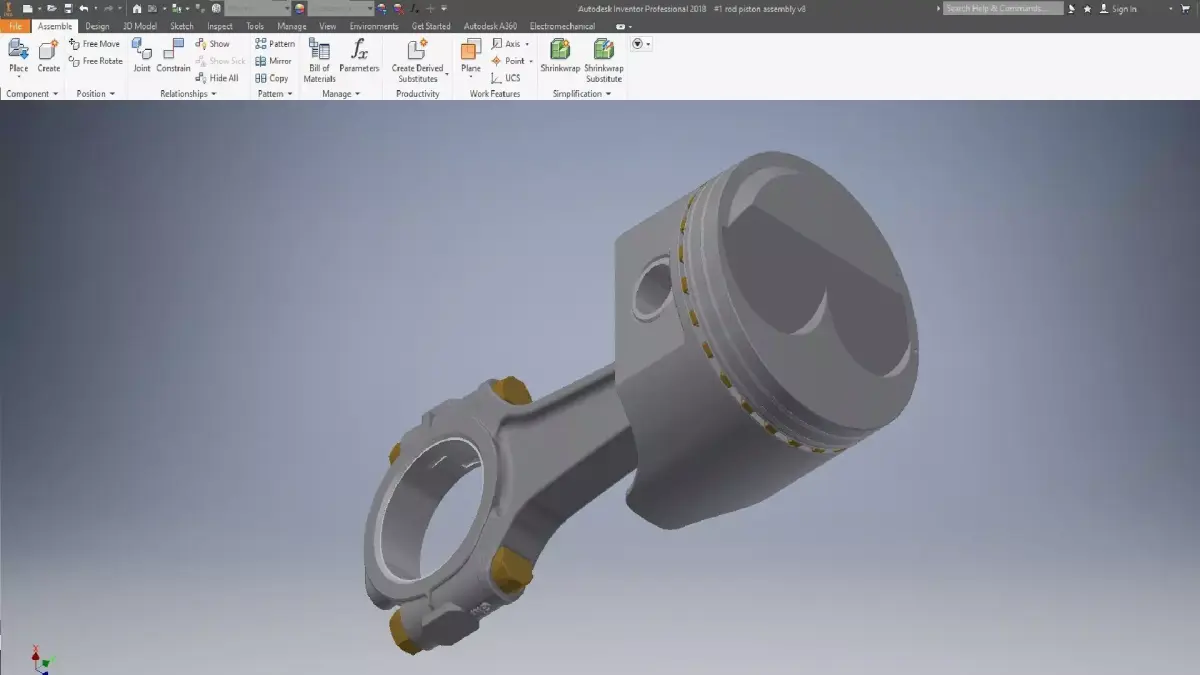Click the Mirror components tool
Viewport: 1200px width, 675px height.
tap(273, 61)
